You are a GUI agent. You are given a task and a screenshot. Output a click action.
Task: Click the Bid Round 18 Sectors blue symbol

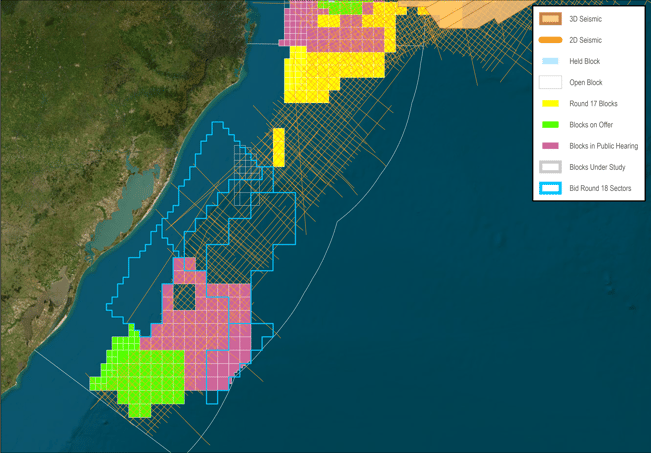(550, 188)
